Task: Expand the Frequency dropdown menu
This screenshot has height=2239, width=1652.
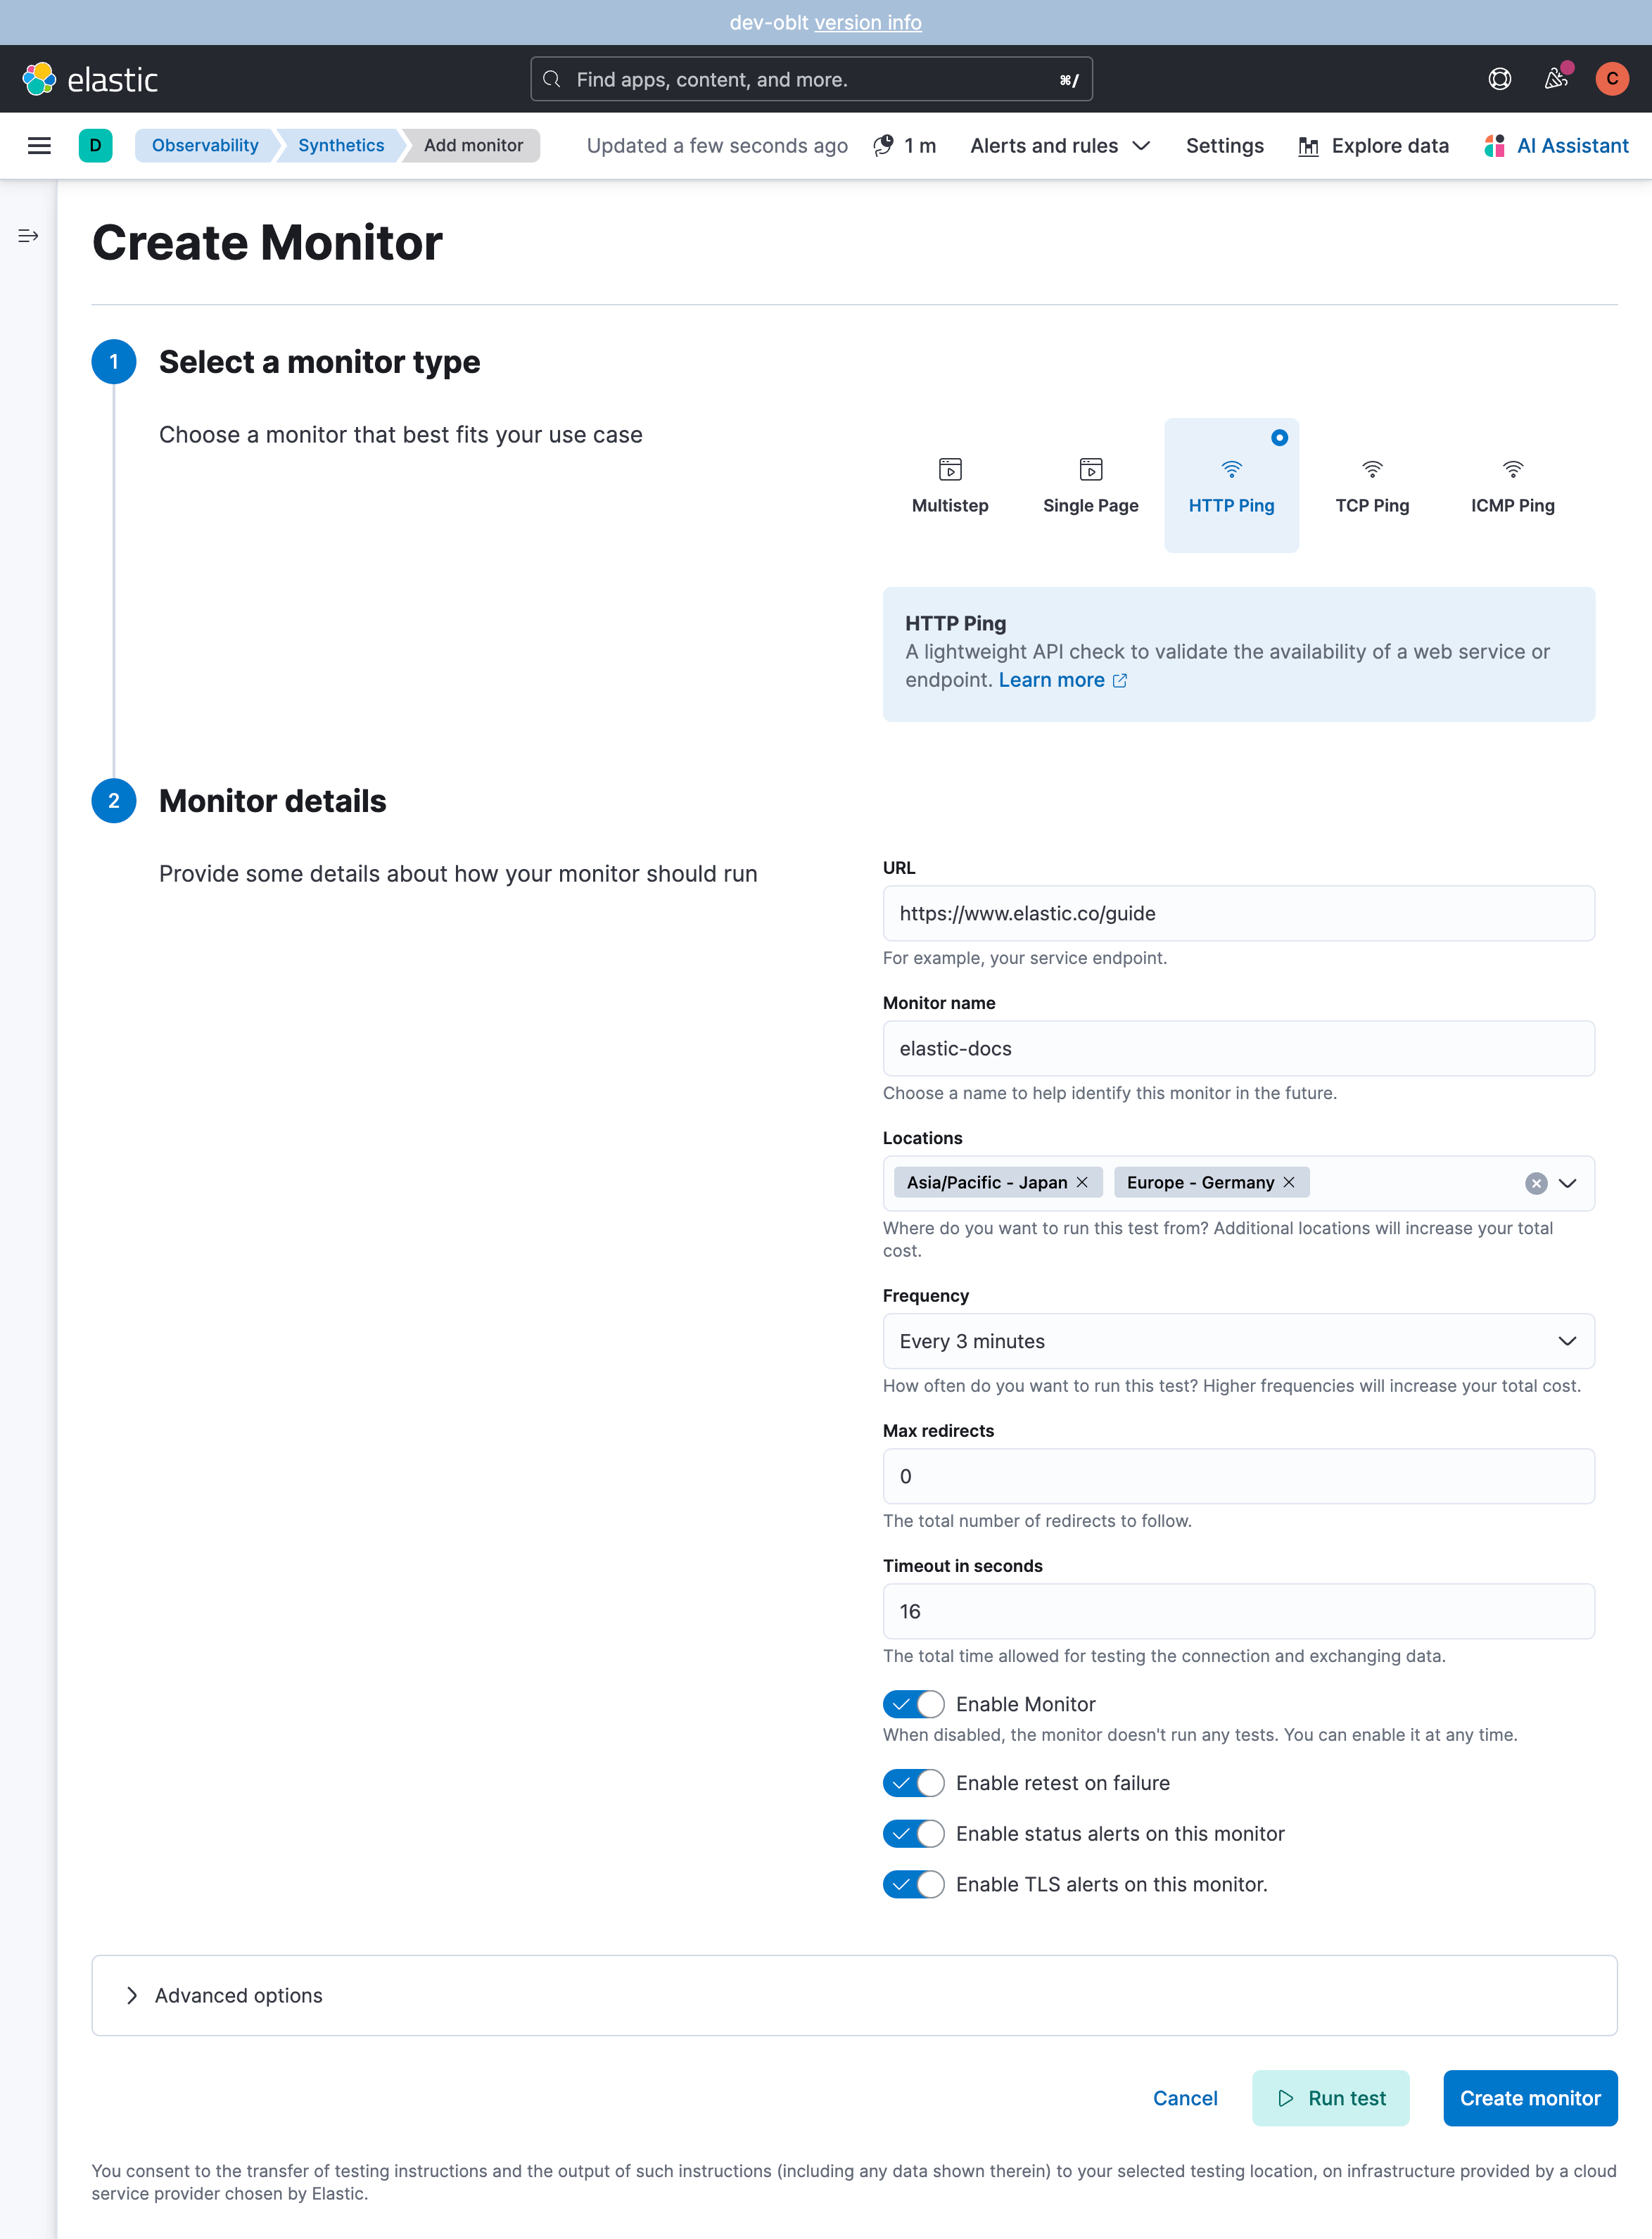Action: (x=1238, y=1340)
